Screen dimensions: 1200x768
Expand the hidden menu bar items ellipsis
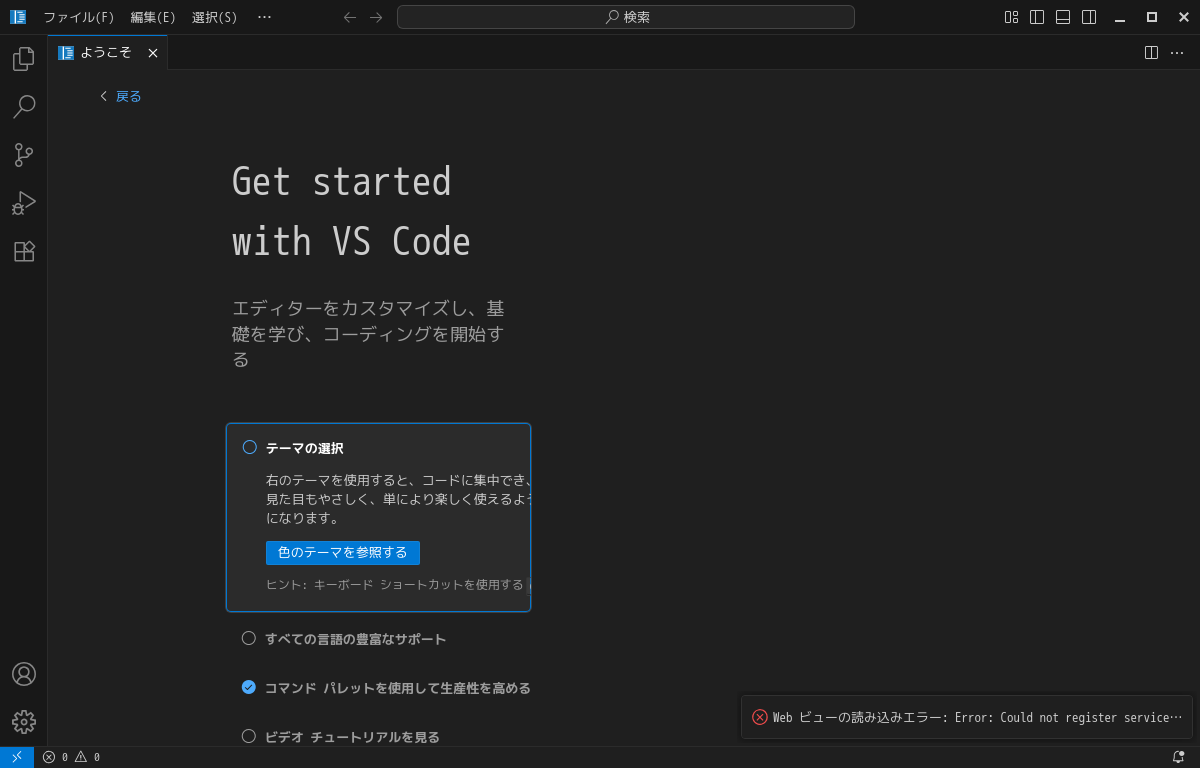(x=264, y=17)
